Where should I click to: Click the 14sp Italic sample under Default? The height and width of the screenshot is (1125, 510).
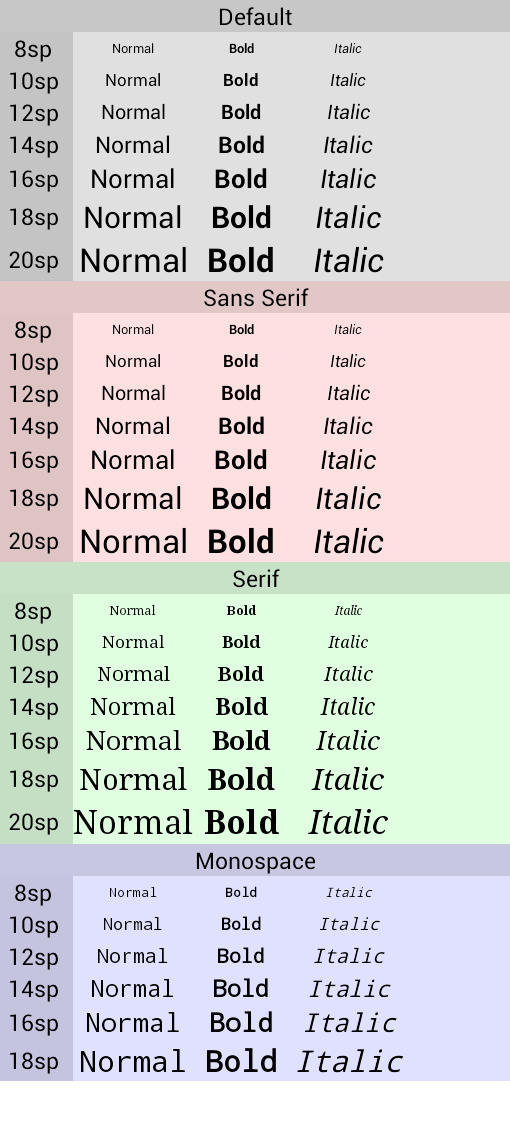pos(348,145)
